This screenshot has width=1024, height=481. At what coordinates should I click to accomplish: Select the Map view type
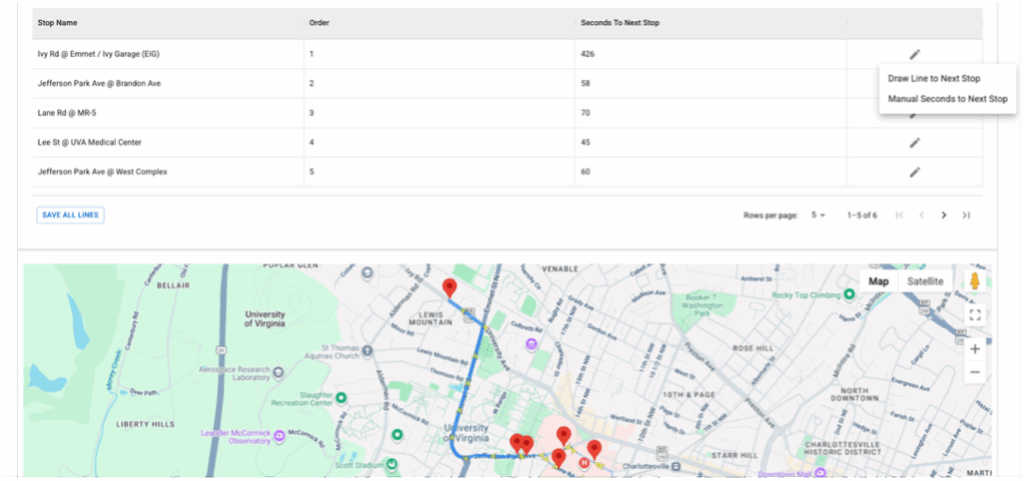pyautogui.click(x=878, y=281)
